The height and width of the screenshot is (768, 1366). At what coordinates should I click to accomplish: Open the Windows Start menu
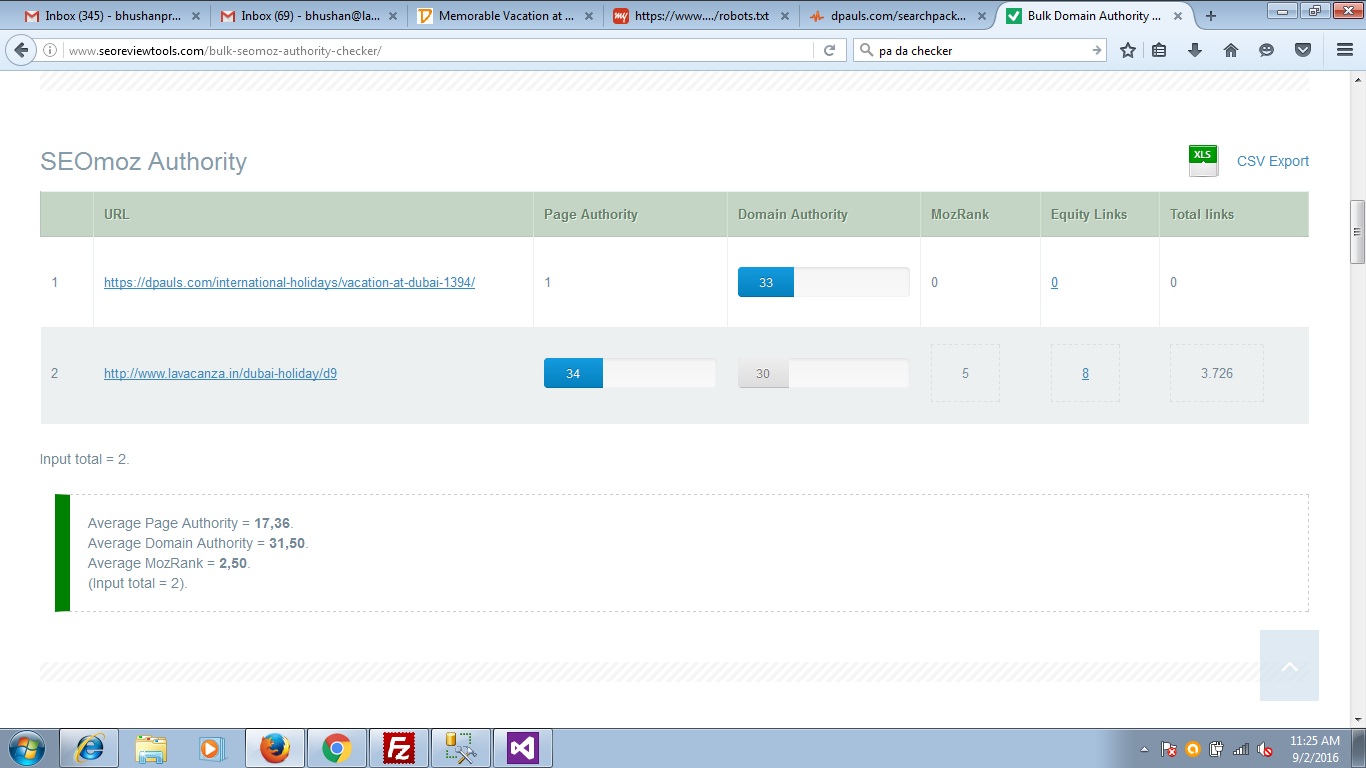pyautogui.click(x=26, y=748)
